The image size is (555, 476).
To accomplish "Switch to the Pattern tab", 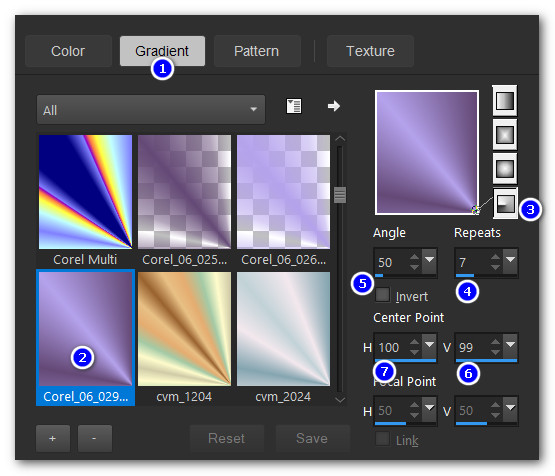I will (x=257, y=51).
